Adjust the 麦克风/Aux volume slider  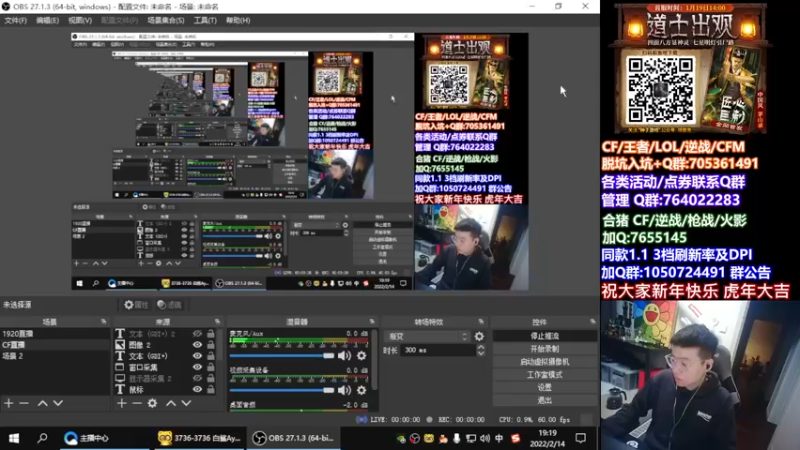[x=282, y=356]
